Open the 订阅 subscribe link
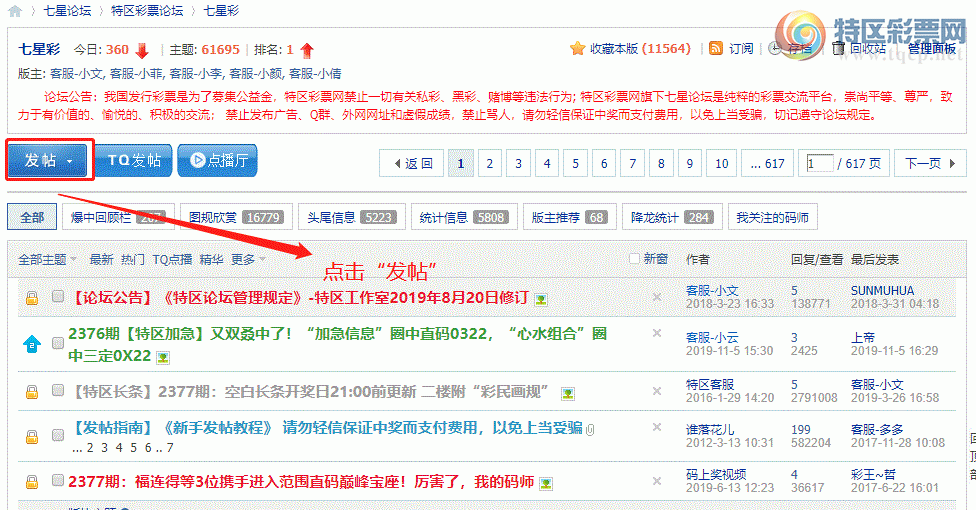The width and height of the screenshot is (976, 510). [x=741, y=48]
